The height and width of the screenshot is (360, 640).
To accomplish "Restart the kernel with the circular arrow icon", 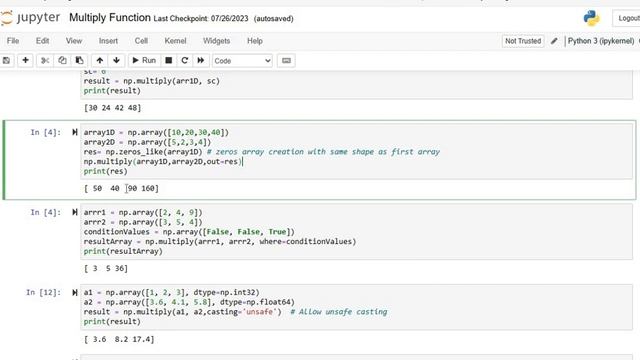I will (x=184, y=60).
